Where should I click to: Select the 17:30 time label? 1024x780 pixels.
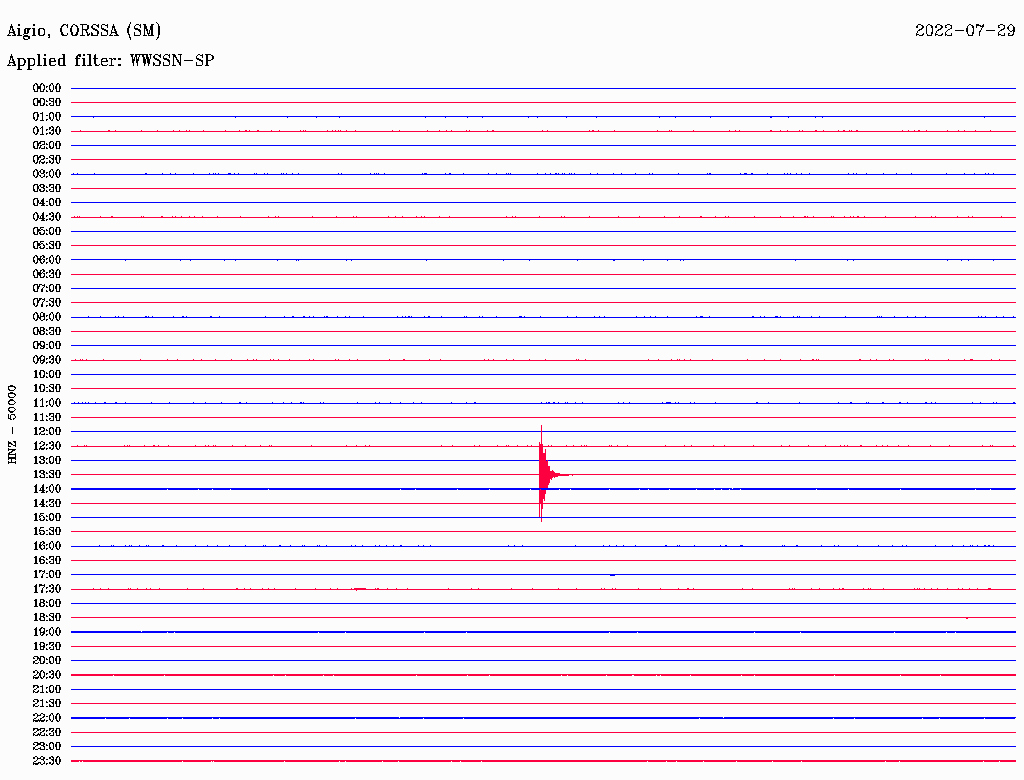tap(47, 589)
